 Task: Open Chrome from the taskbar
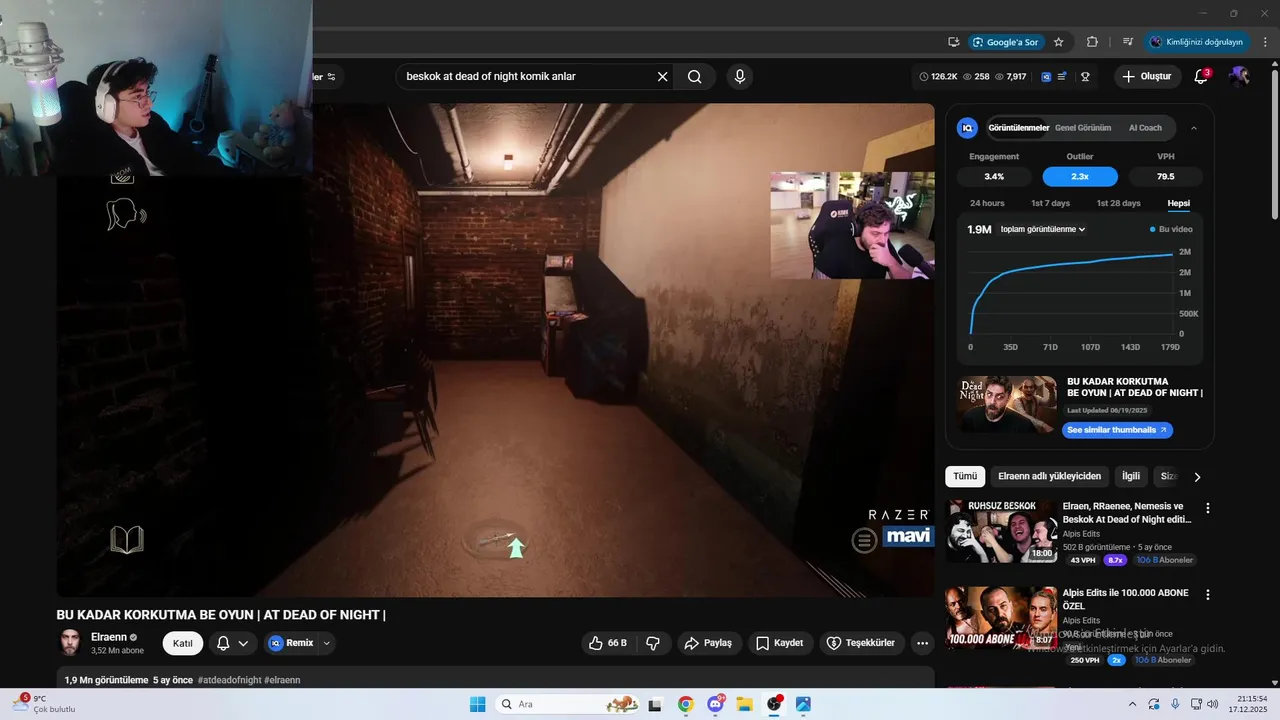tap(685, 704)
